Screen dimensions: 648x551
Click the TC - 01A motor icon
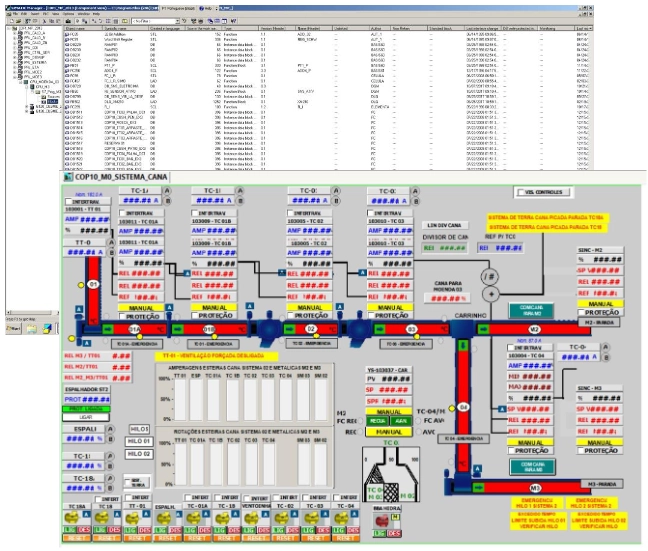193,518
